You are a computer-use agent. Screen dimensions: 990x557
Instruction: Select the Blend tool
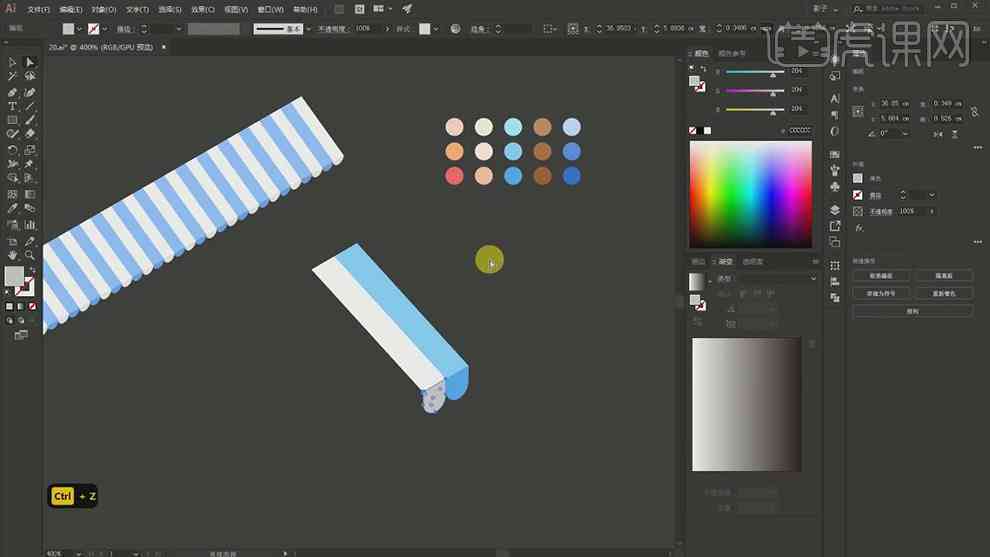(x=29, y=208)
